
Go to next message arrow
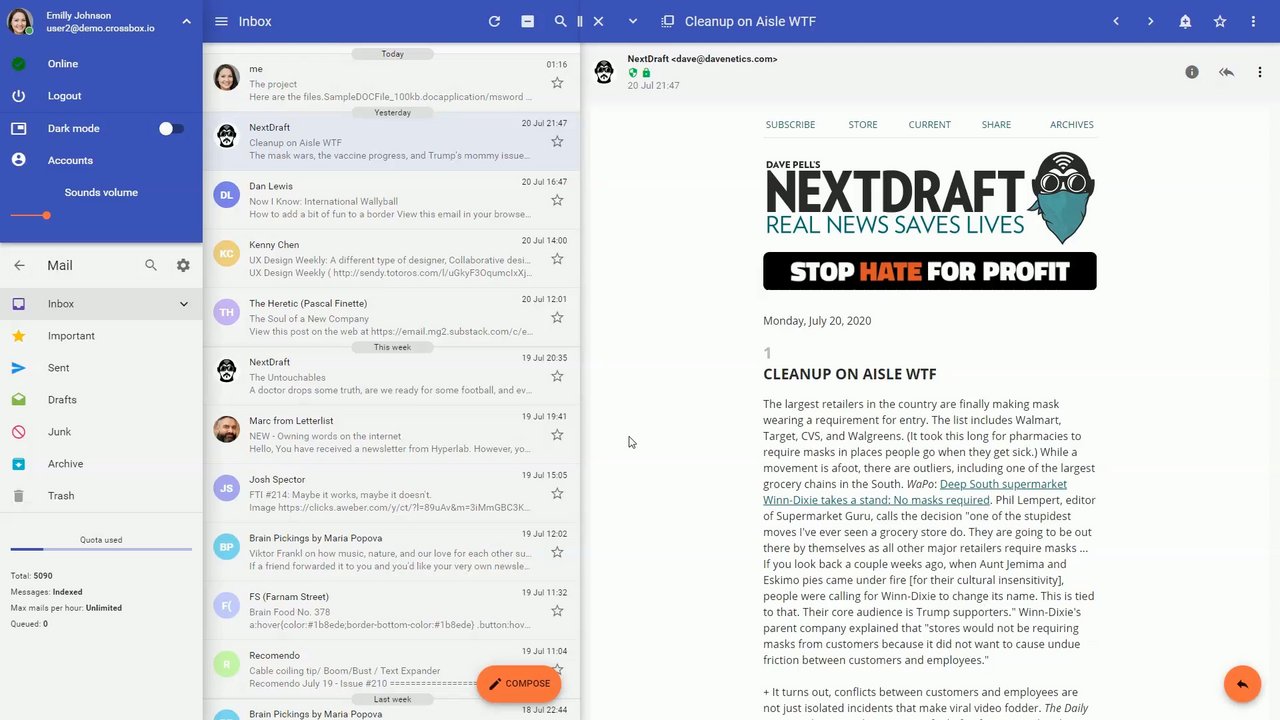click(x=1150, y=21)
